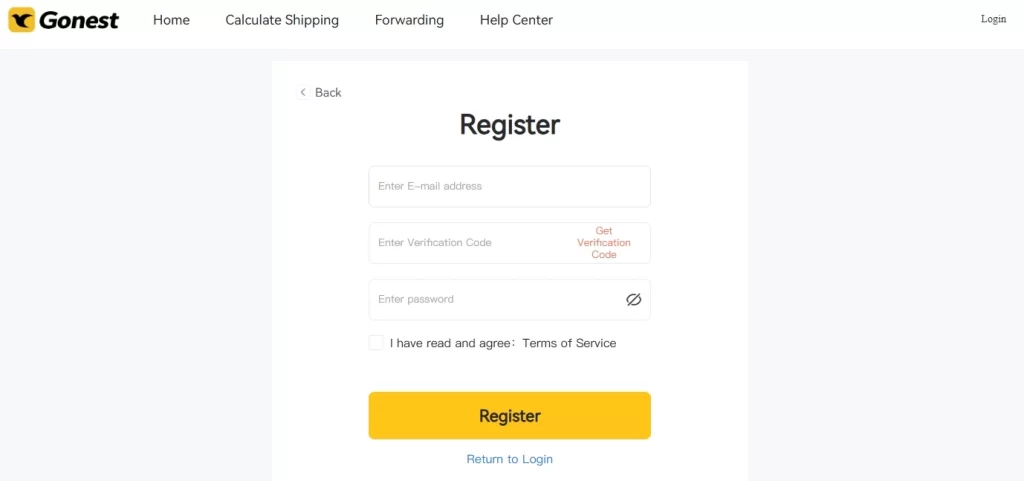
Task: Click the Gonest wordmark text
Action: 79,20
